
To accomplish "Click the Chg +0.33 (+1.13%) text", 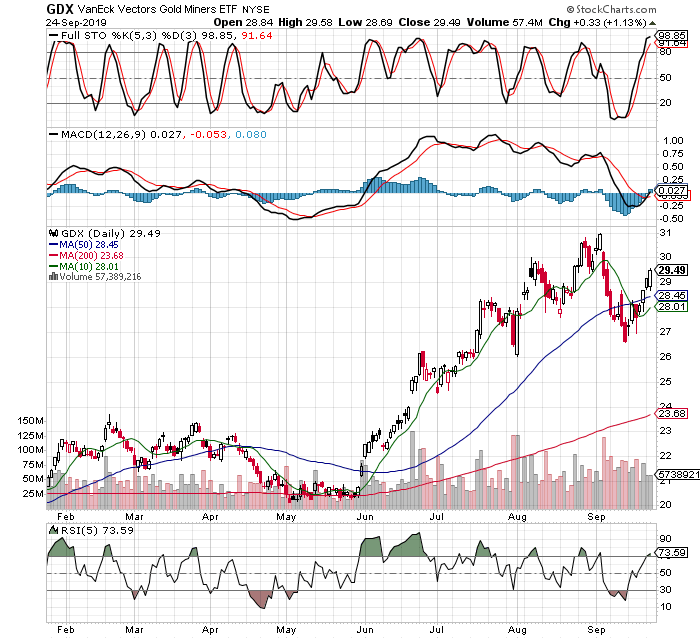I will pyautogui.click(x=597, y=22).
